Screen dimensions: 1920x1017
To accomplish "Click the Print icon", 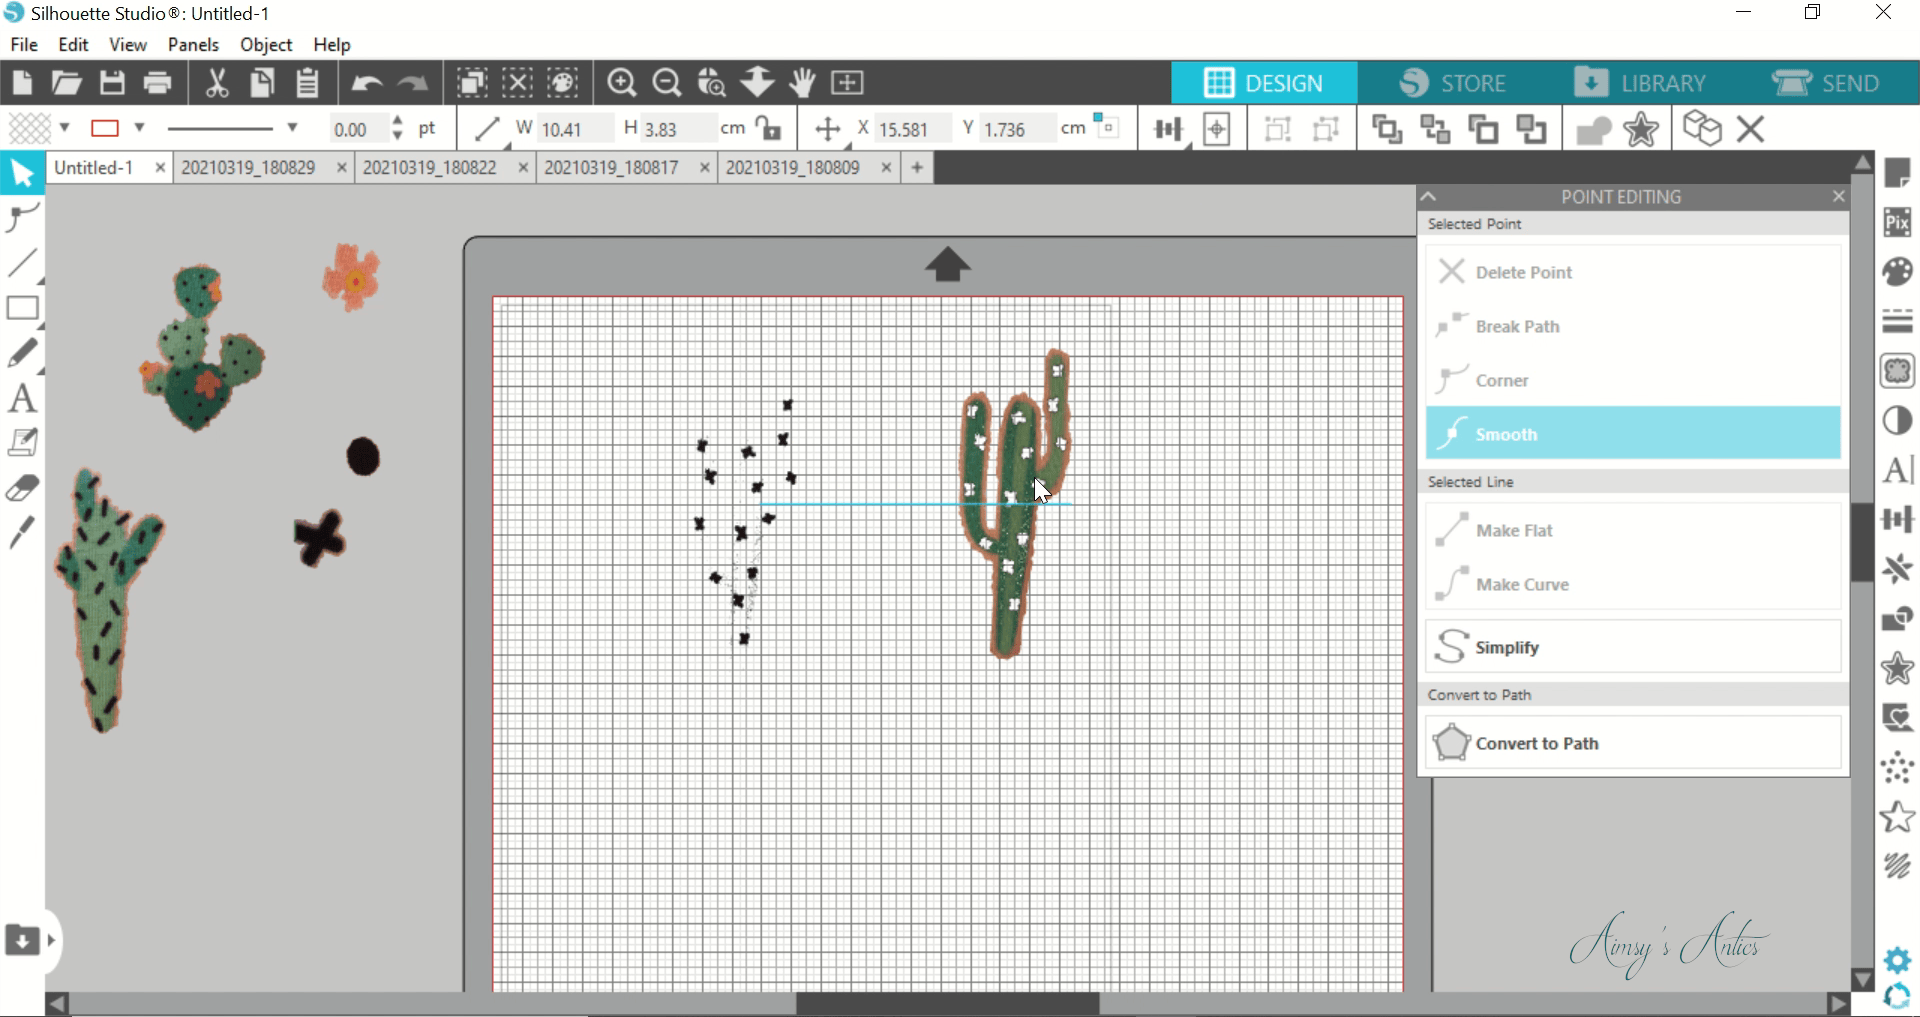I will pyautogui.click(x=157, y=83).
